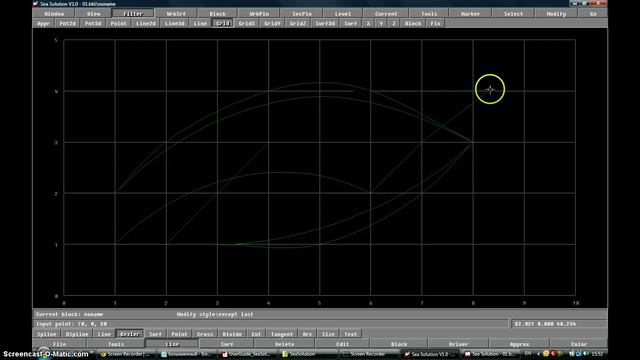Image resolution: width=640 pixels, height=360 pixels.
Task: Toggle the Fix filter
Action: tap(436, 23)
